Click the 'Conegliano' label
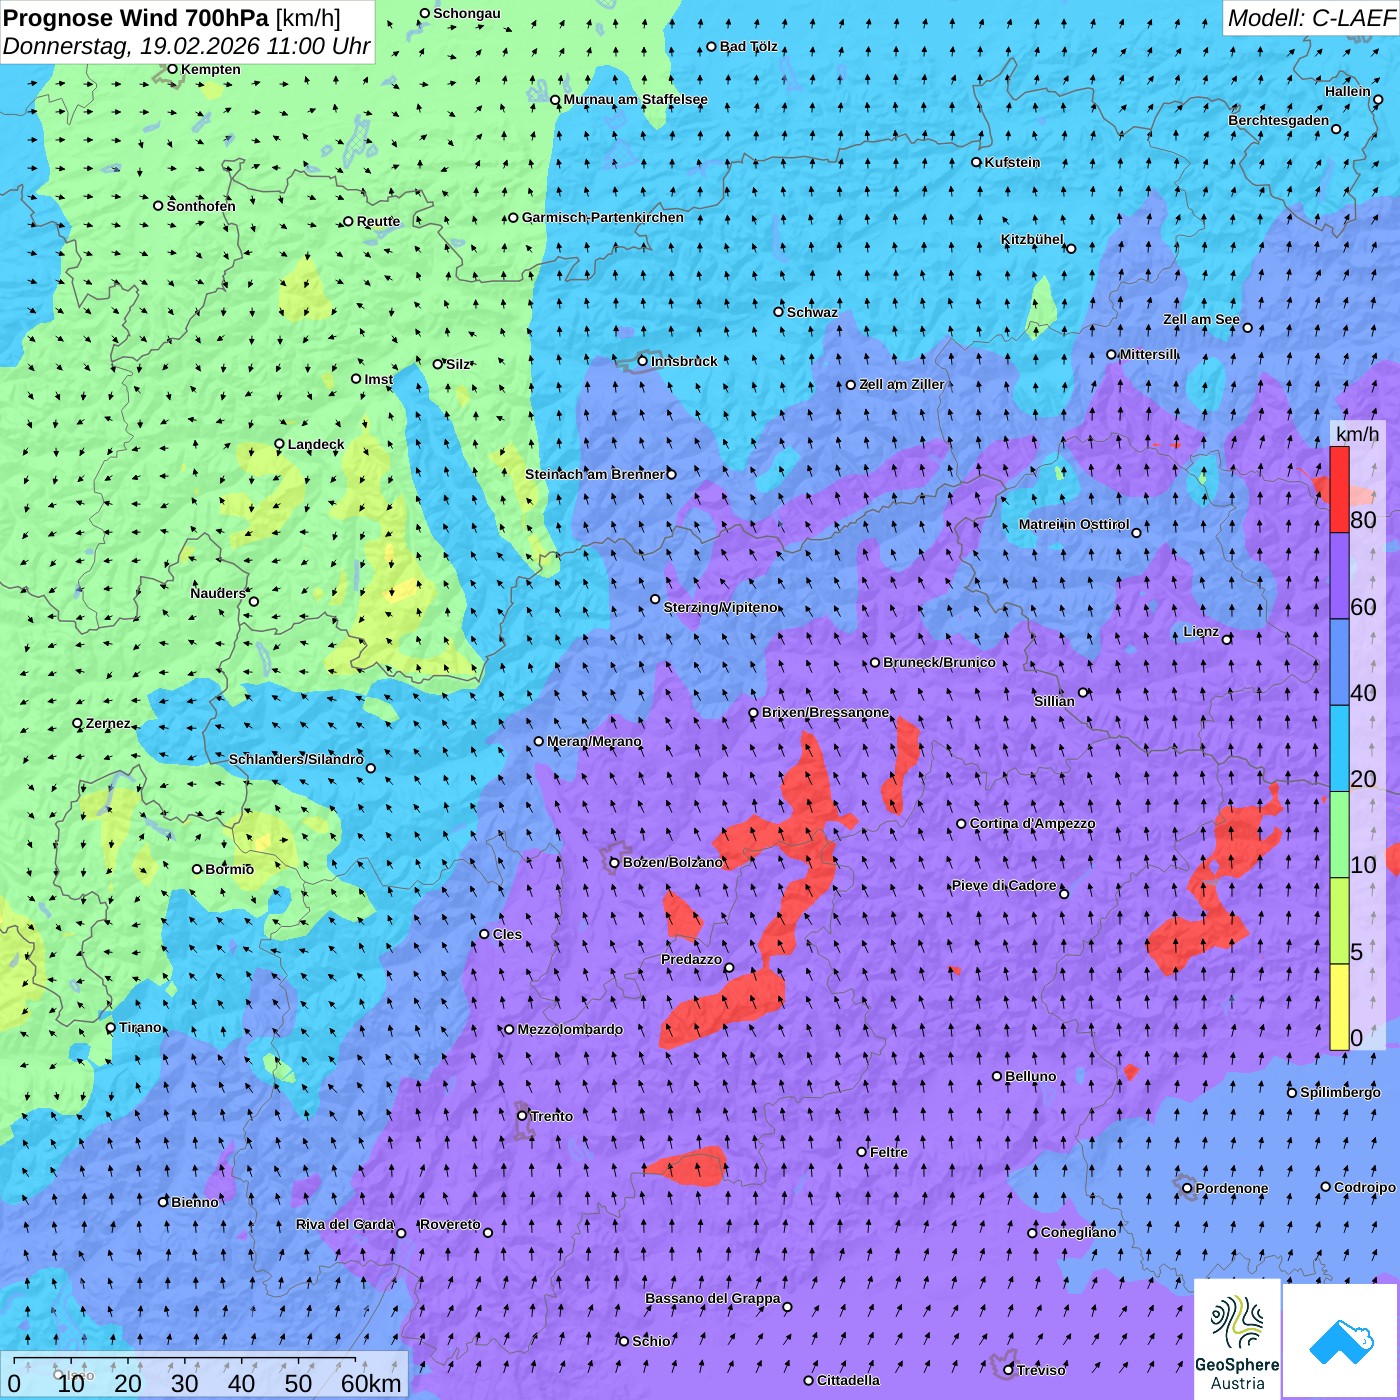 [x=1078, y=1232]
